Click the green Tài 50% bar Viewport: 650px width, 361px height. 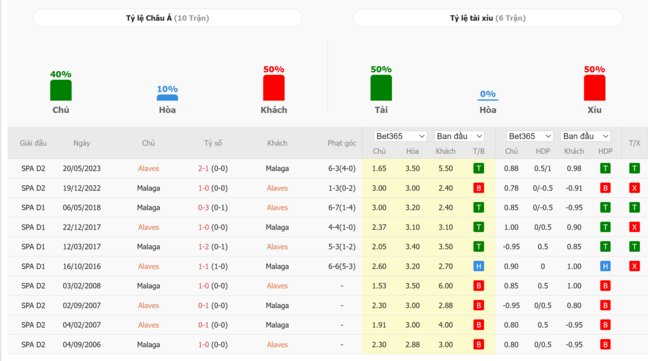381,88
